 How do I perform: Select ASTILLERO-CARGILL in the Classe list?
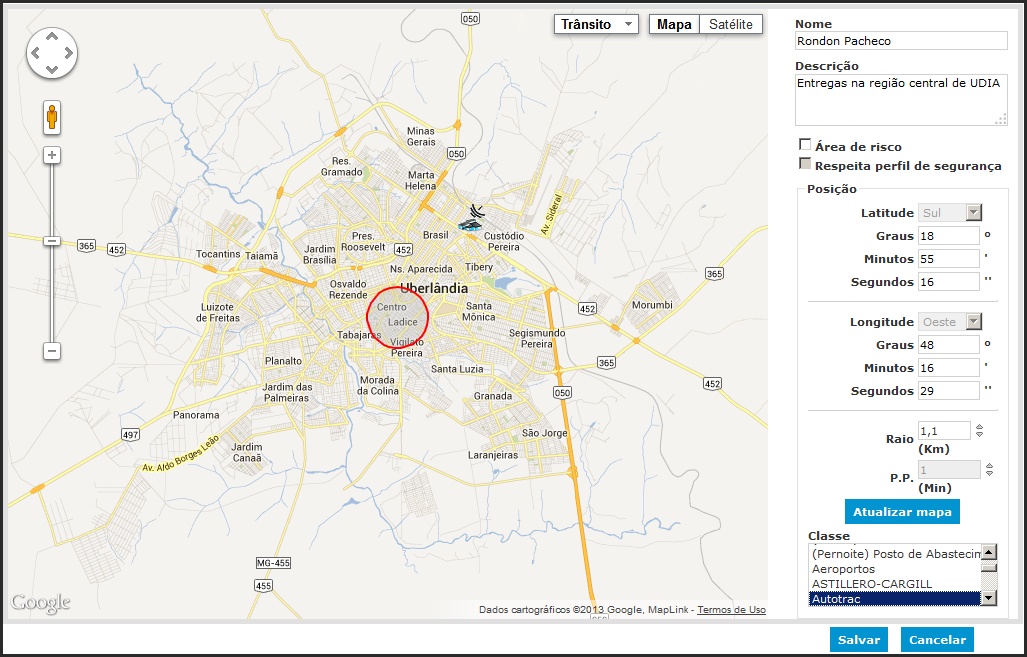(895, 584)
